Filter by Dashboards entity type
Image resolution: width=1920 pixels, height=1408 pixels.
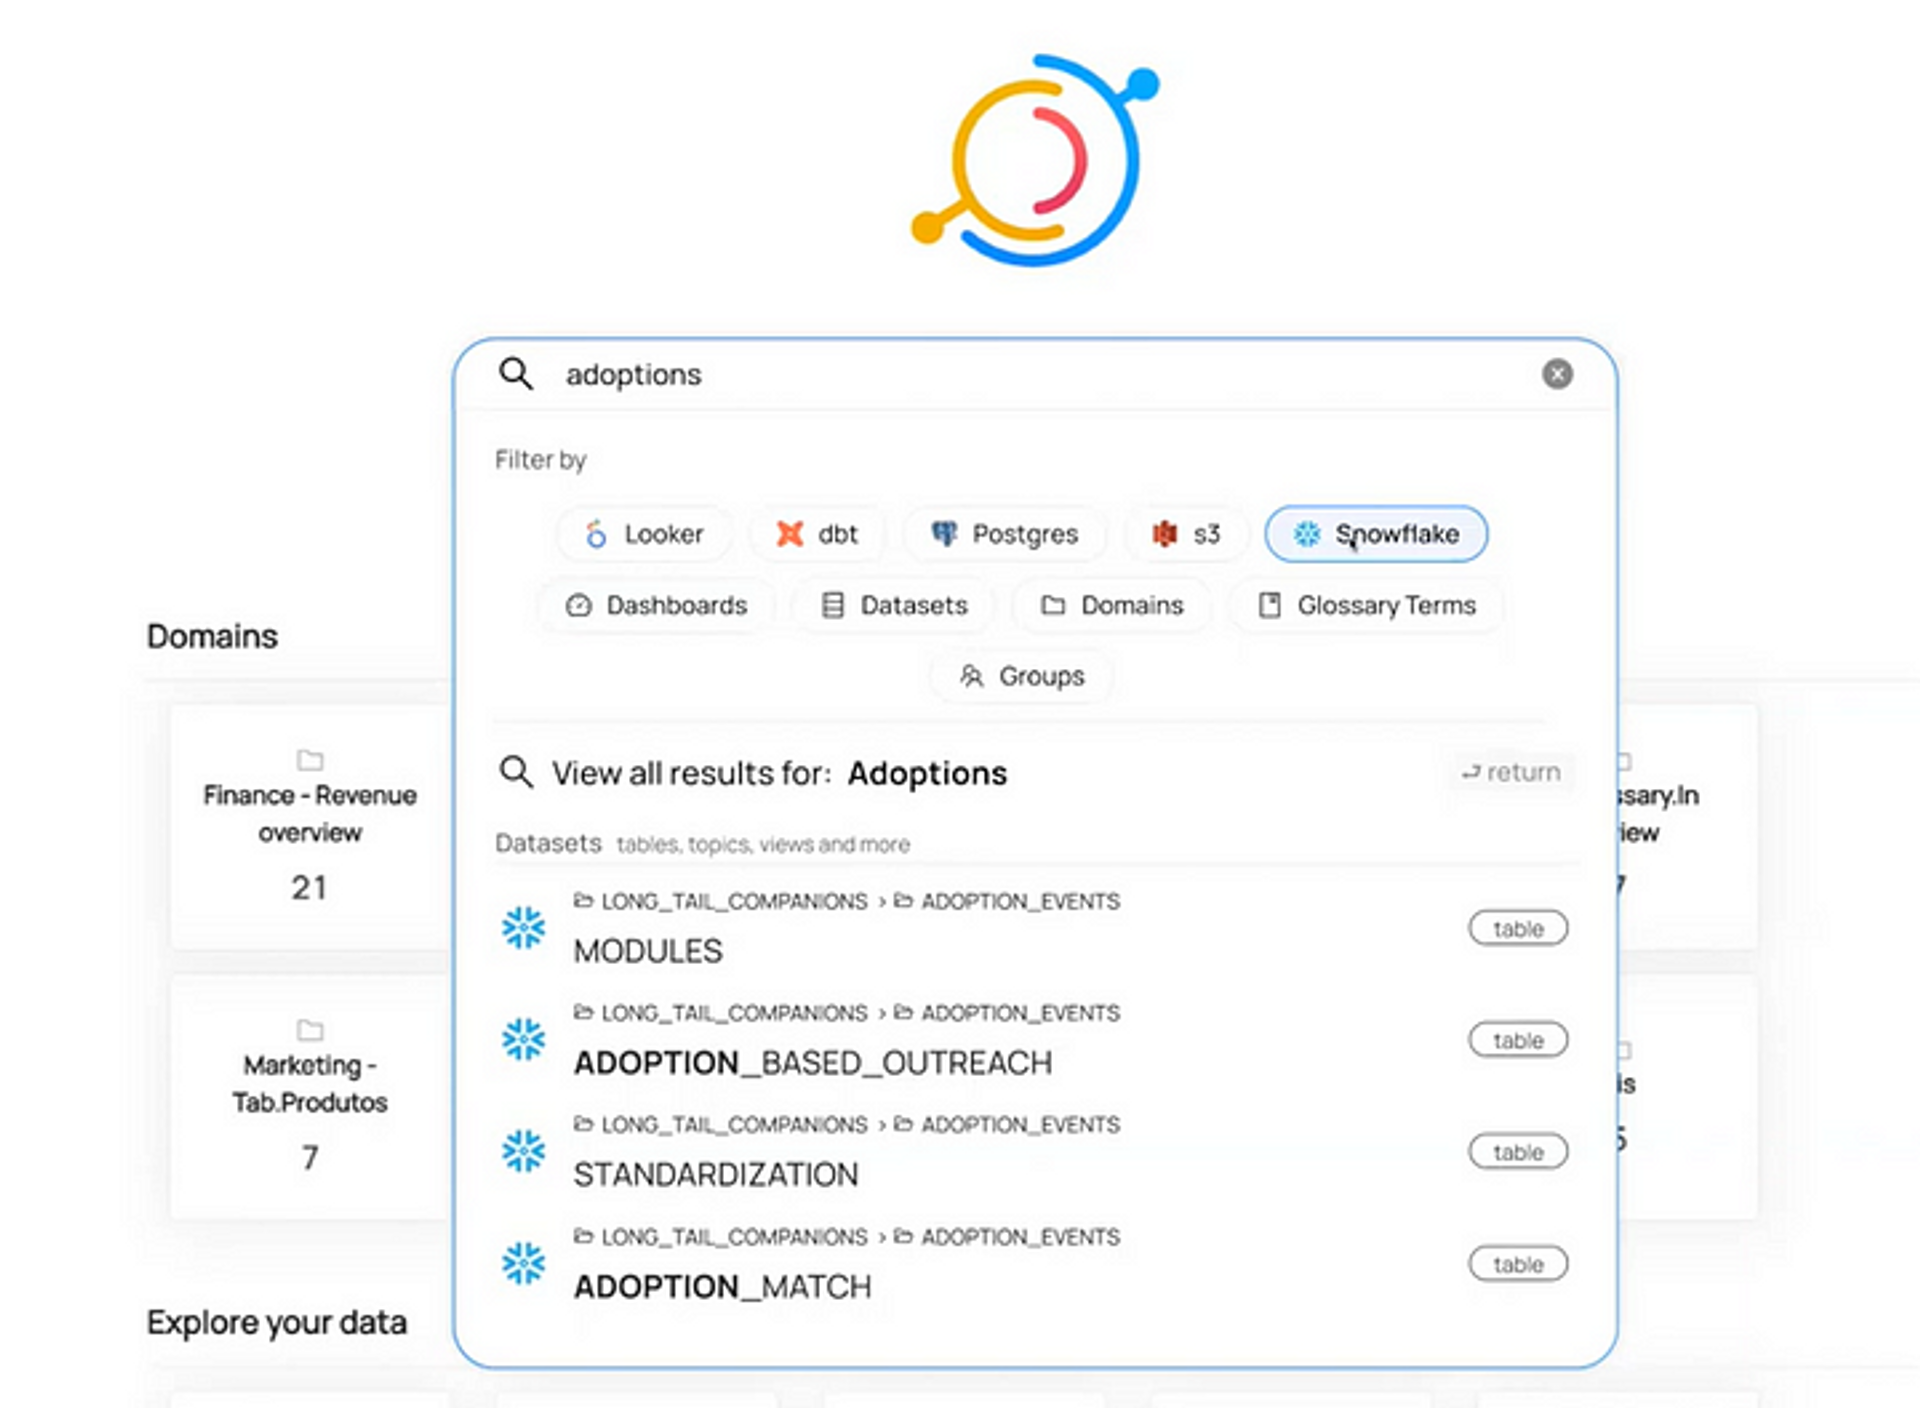tap(657, 605)
